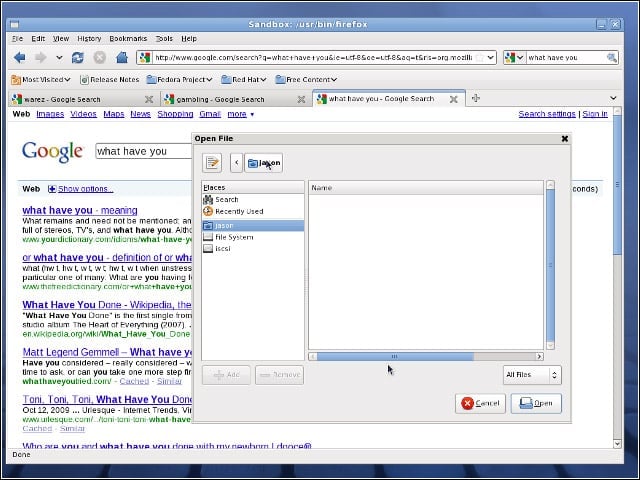The width and height of the screenshot is (640, 480).
Task: Open the History menu
Action: tap(89, 38)
